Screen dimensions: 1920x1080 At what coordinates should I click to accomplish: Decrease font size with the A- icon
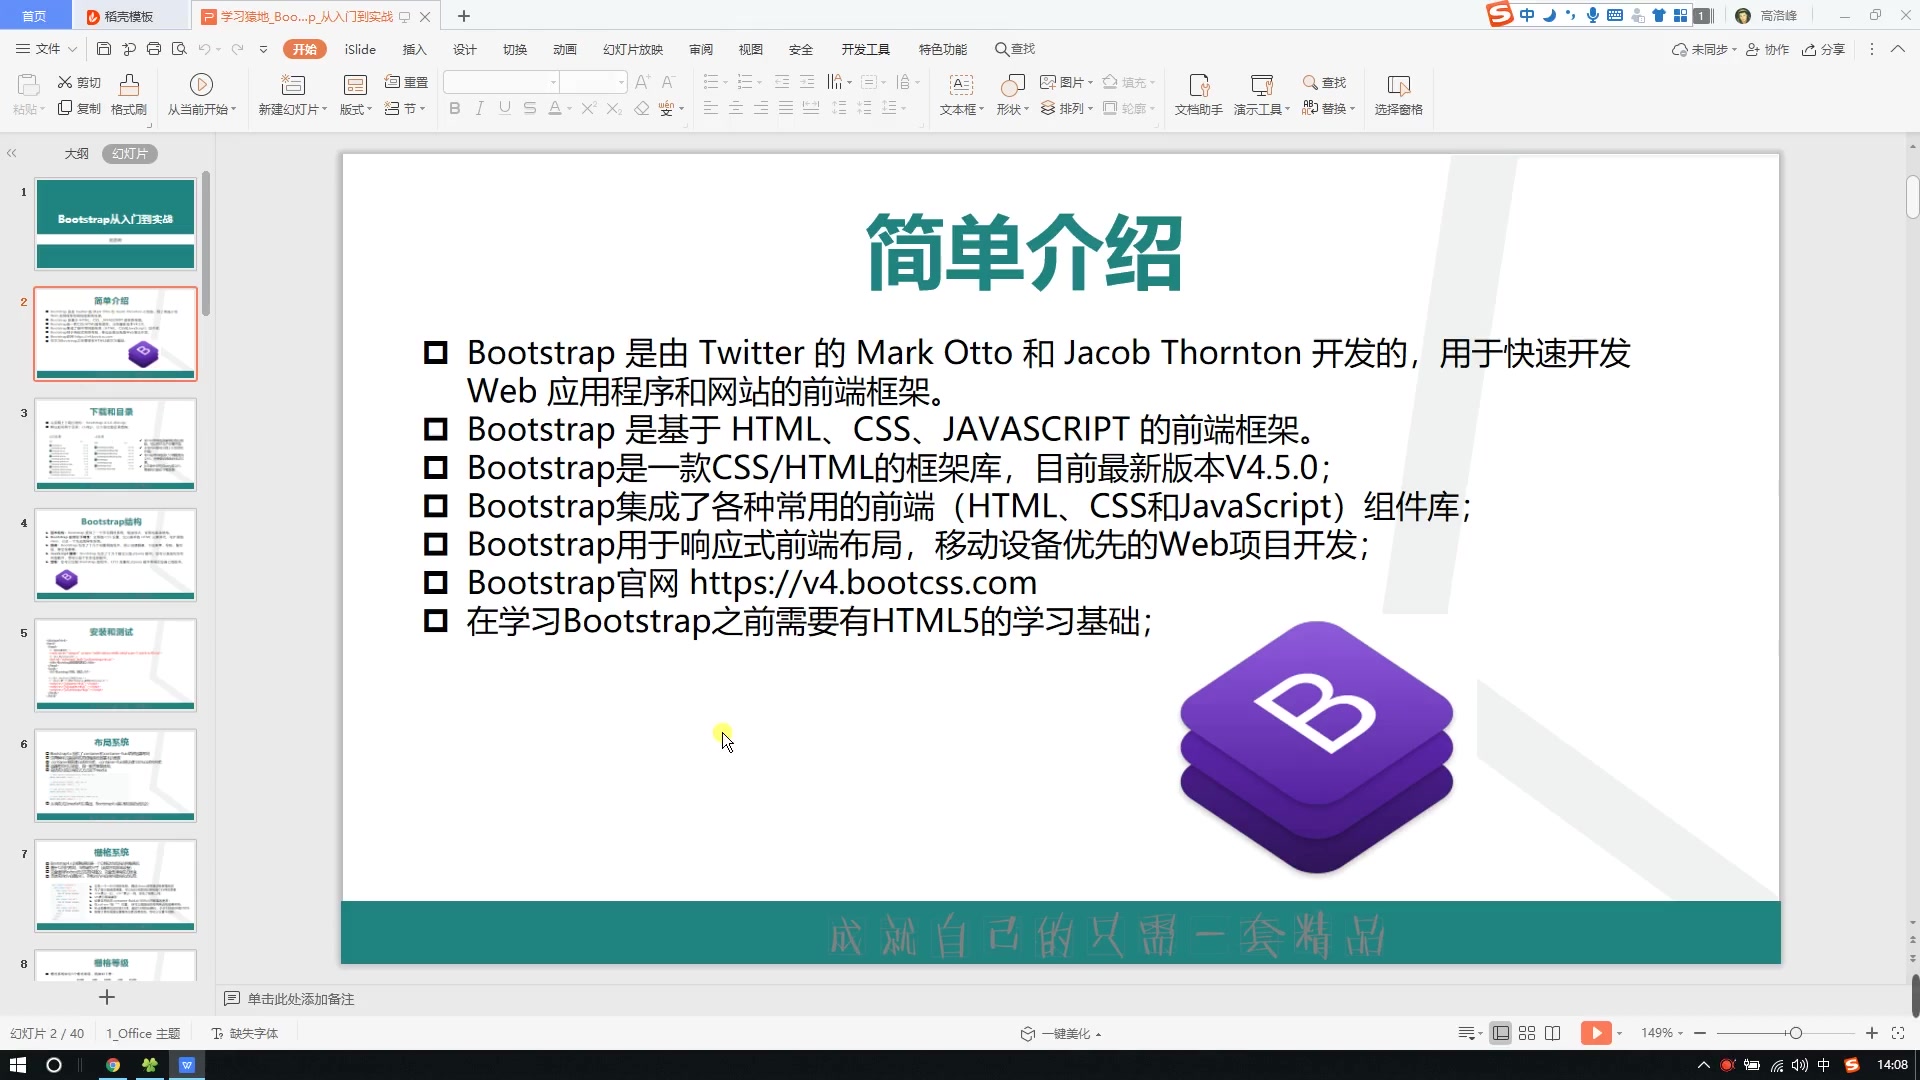pos(668,82)
